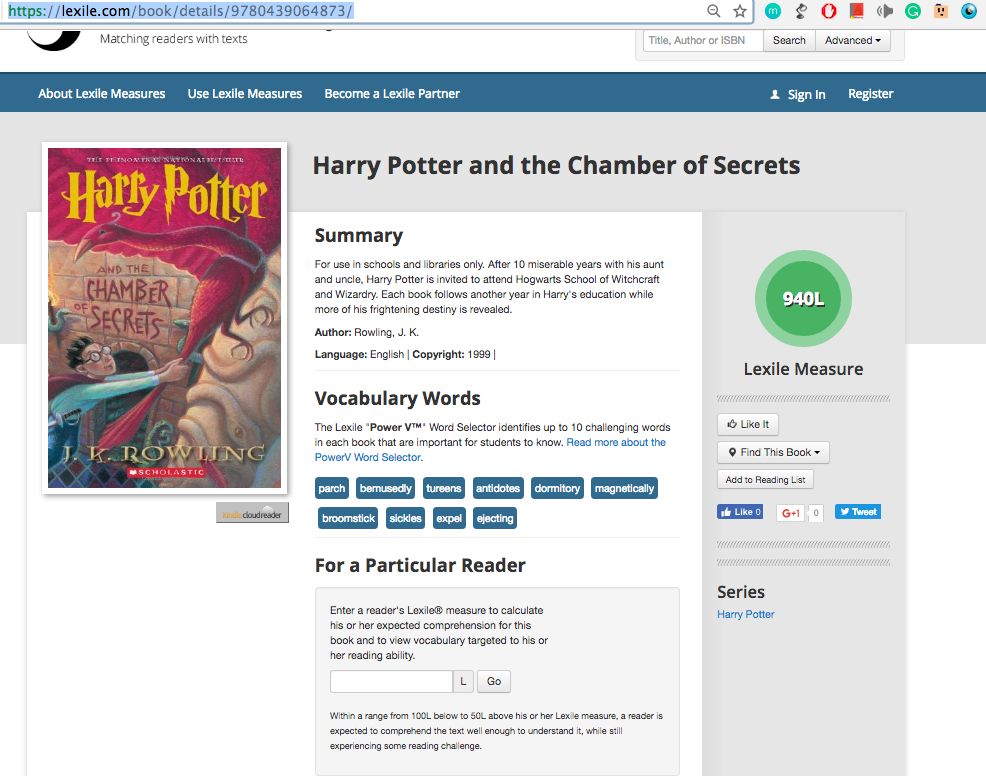Screen dimensions: 986x776
Task: Open About Lexile Measures menu
Action: (102, 94)
